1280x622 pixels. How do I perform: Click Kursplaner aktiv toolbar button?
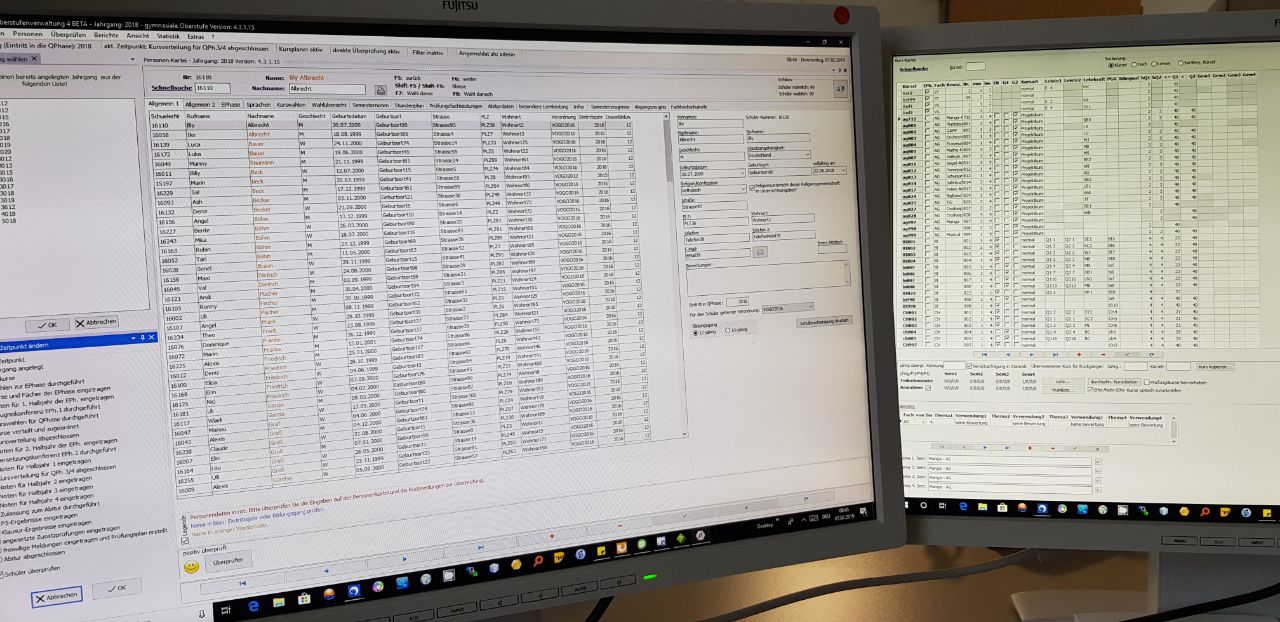tap(300, 49)
